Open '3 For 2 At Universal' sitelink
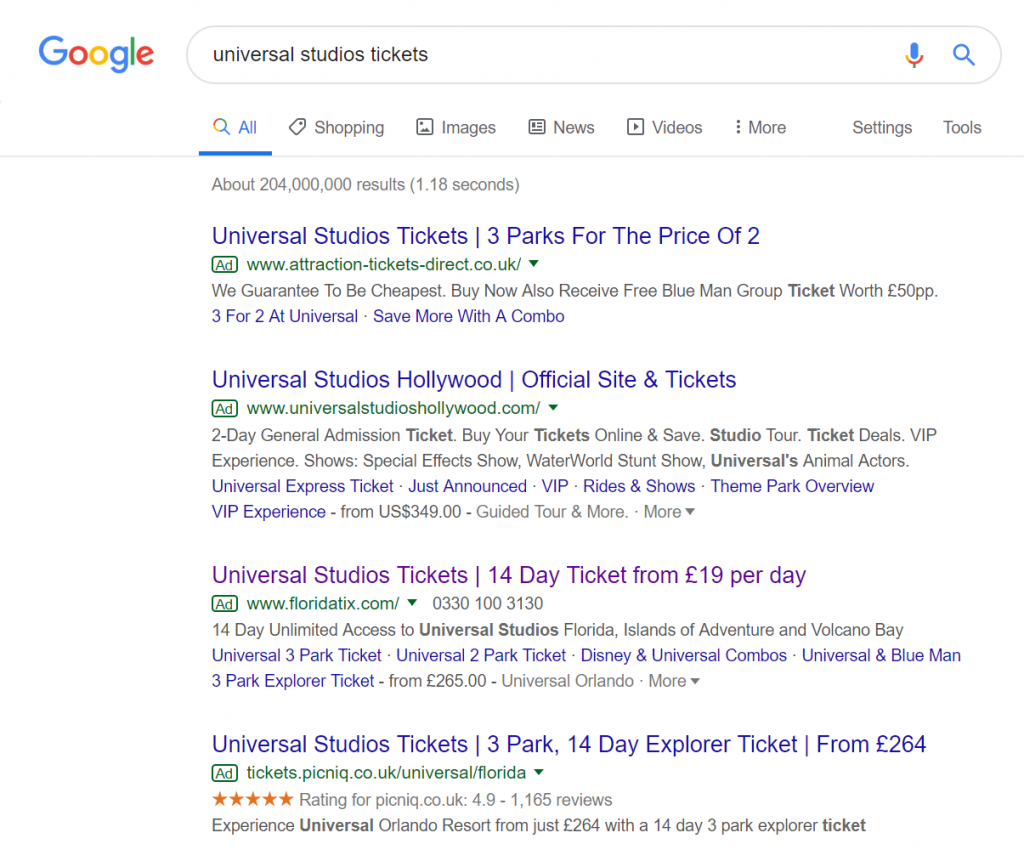This screenshot has width=1024, height=861. point(285,316)
